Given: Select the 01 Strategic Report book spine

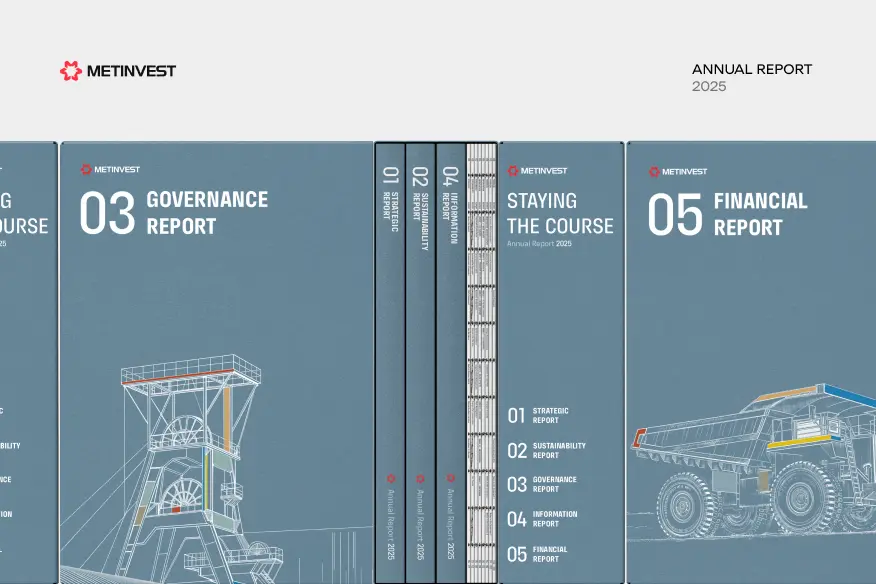Looking at the screenshot, I should coord(390,363).
